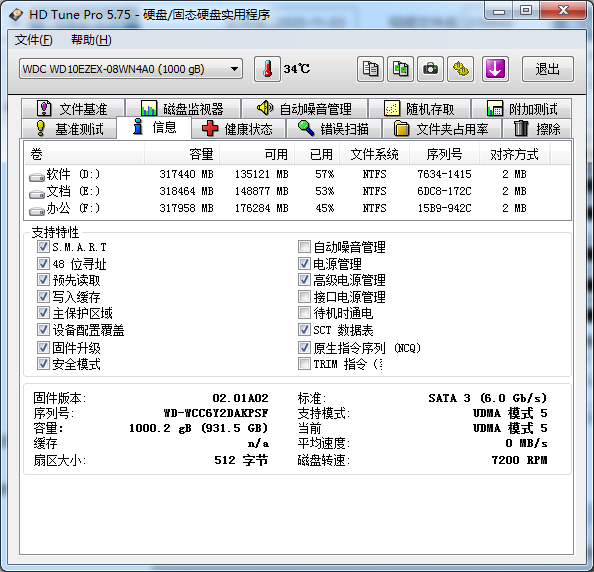Switch to the 错误扫描 tab
Viewport: 594px width, 572px height.
click(x=334, y=129)
